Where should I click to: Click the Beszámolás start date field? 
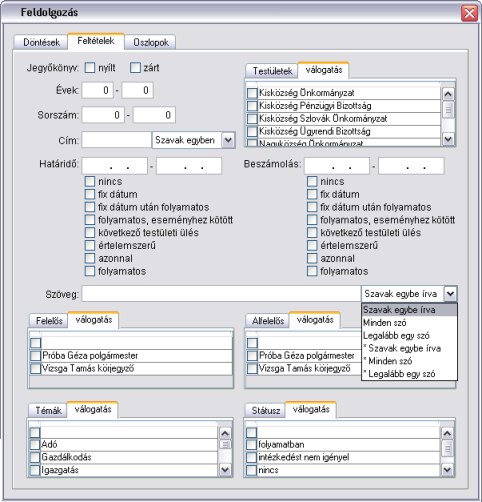click(337, 166)
